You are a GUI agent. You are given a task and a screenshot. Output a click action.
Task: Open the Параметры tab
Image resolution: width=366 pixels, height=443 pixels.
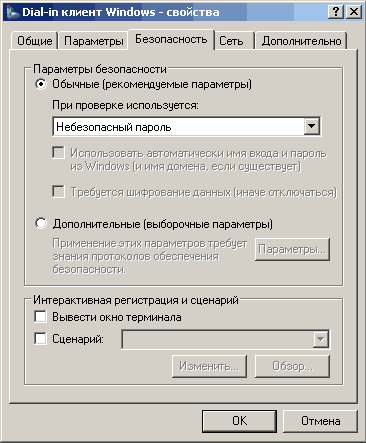point(94,41)
